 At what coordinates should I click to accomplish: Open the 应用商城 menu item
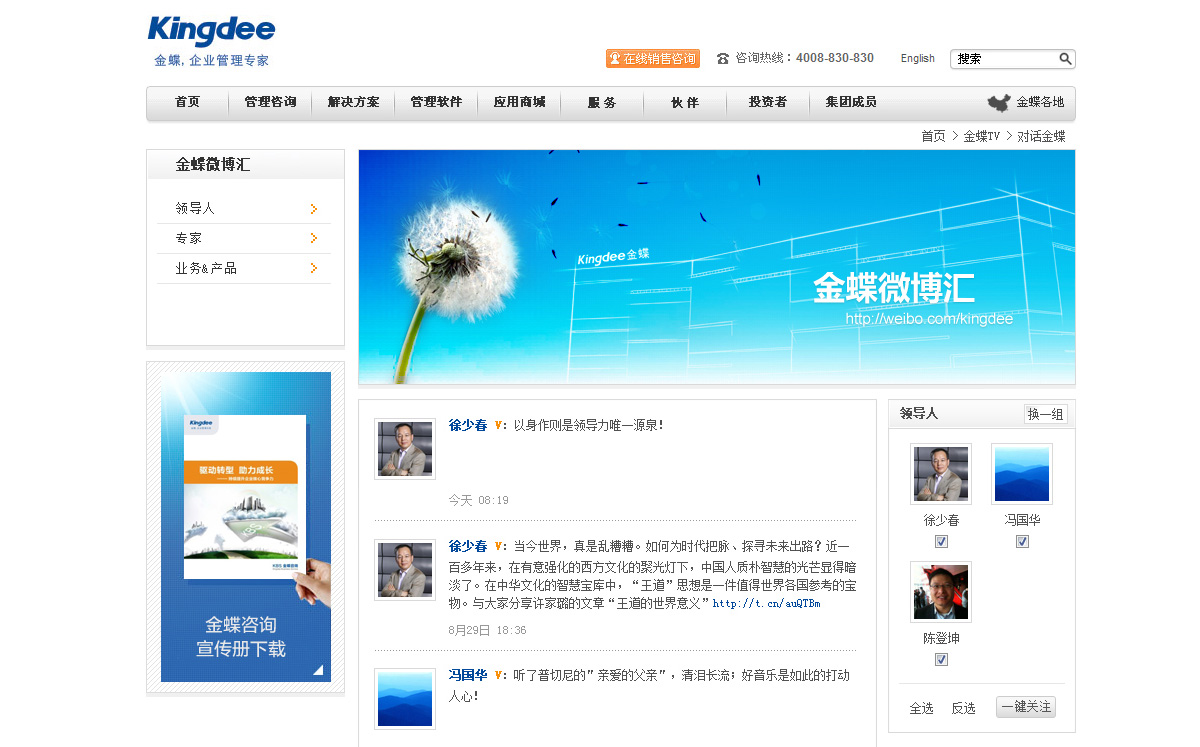coord(519,102)
